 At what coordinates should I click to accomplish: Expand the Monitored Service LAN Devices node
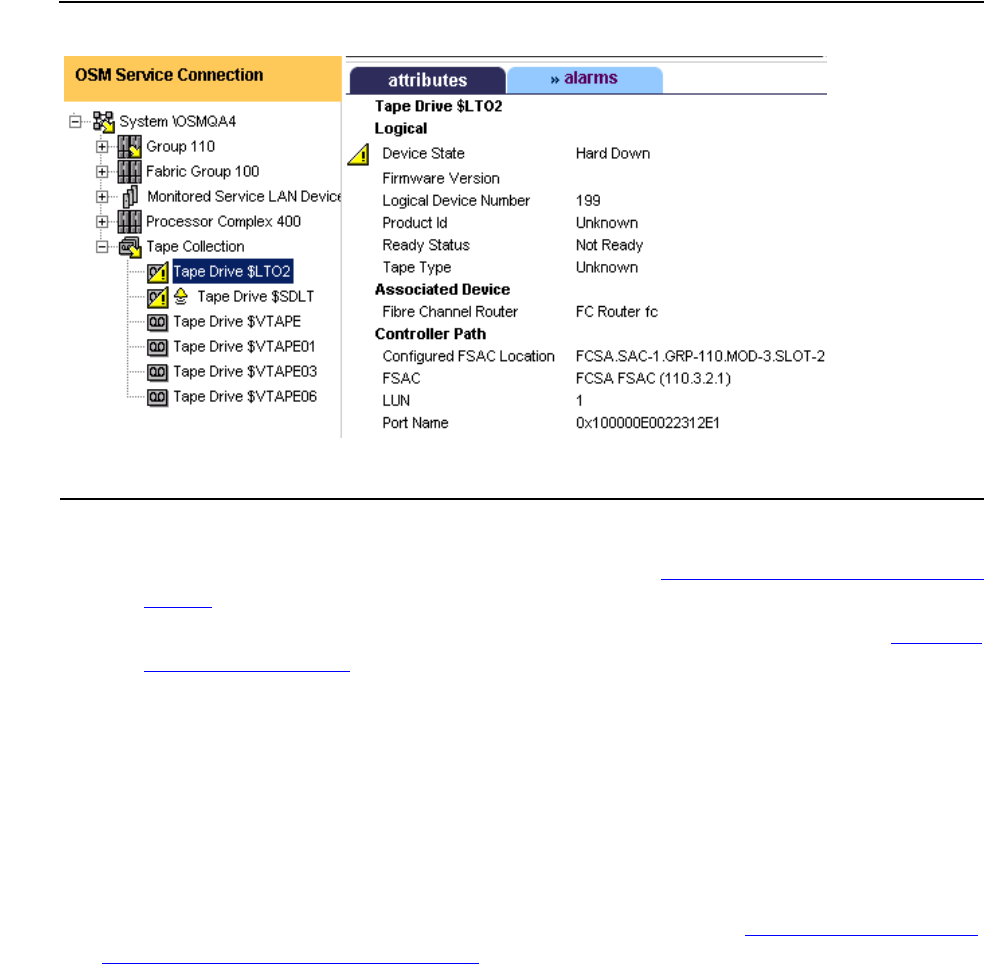tap(102, 196)
